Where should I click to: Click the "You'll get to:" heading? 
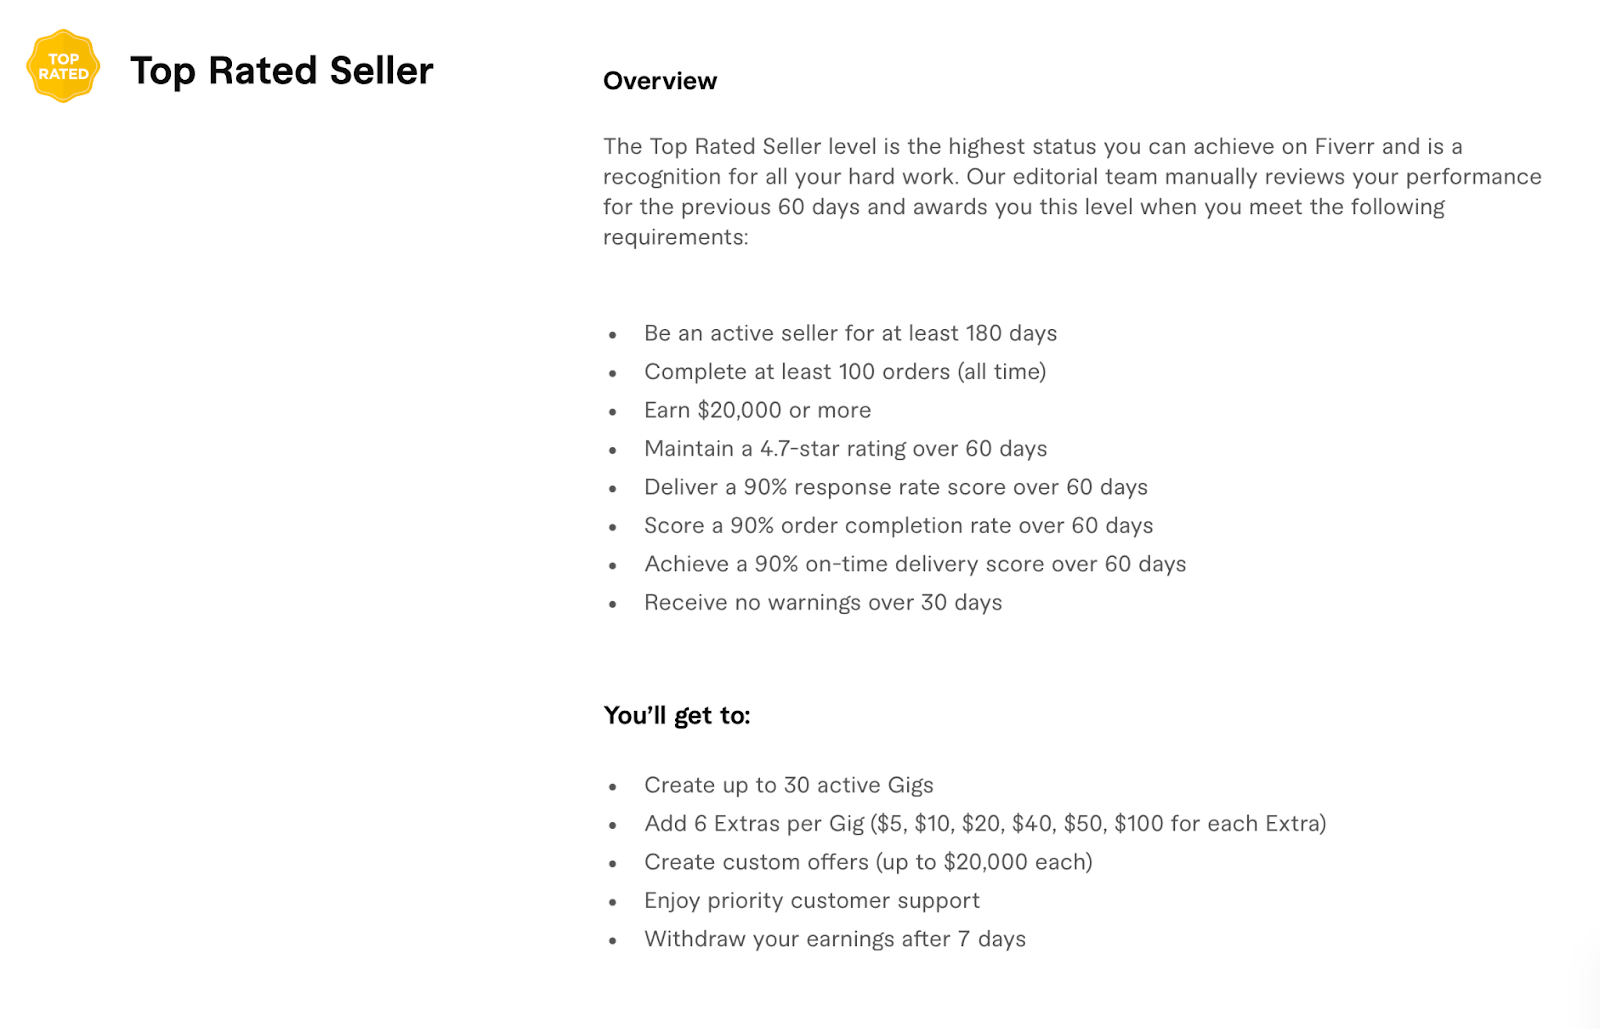click(x=677, y=715)
